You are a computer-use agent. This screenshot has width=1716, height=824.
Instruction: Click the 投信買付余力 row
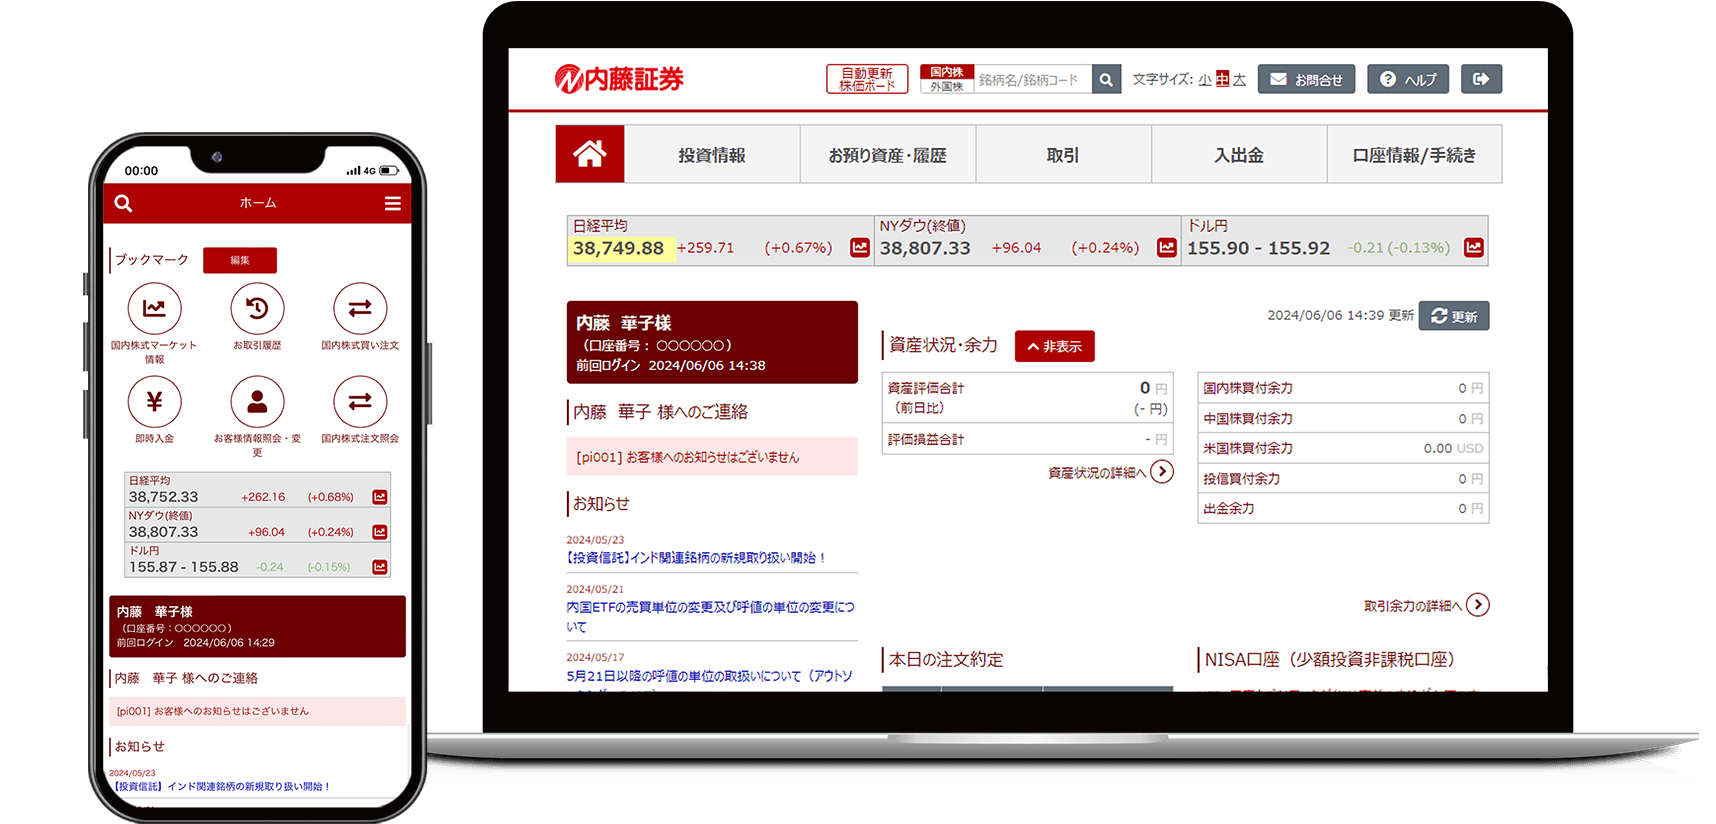coord(1343,478)
